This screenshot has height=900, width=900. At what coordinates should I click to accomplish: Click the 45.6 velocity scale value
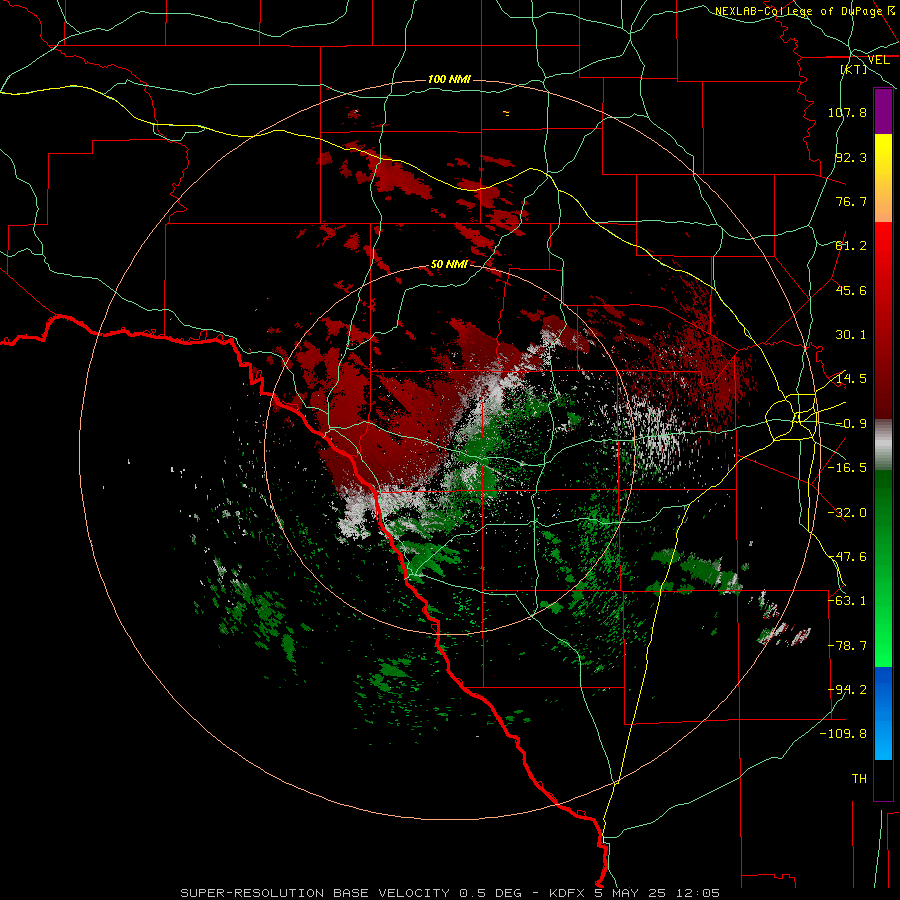pyautogui.click(x=851, y=290)
